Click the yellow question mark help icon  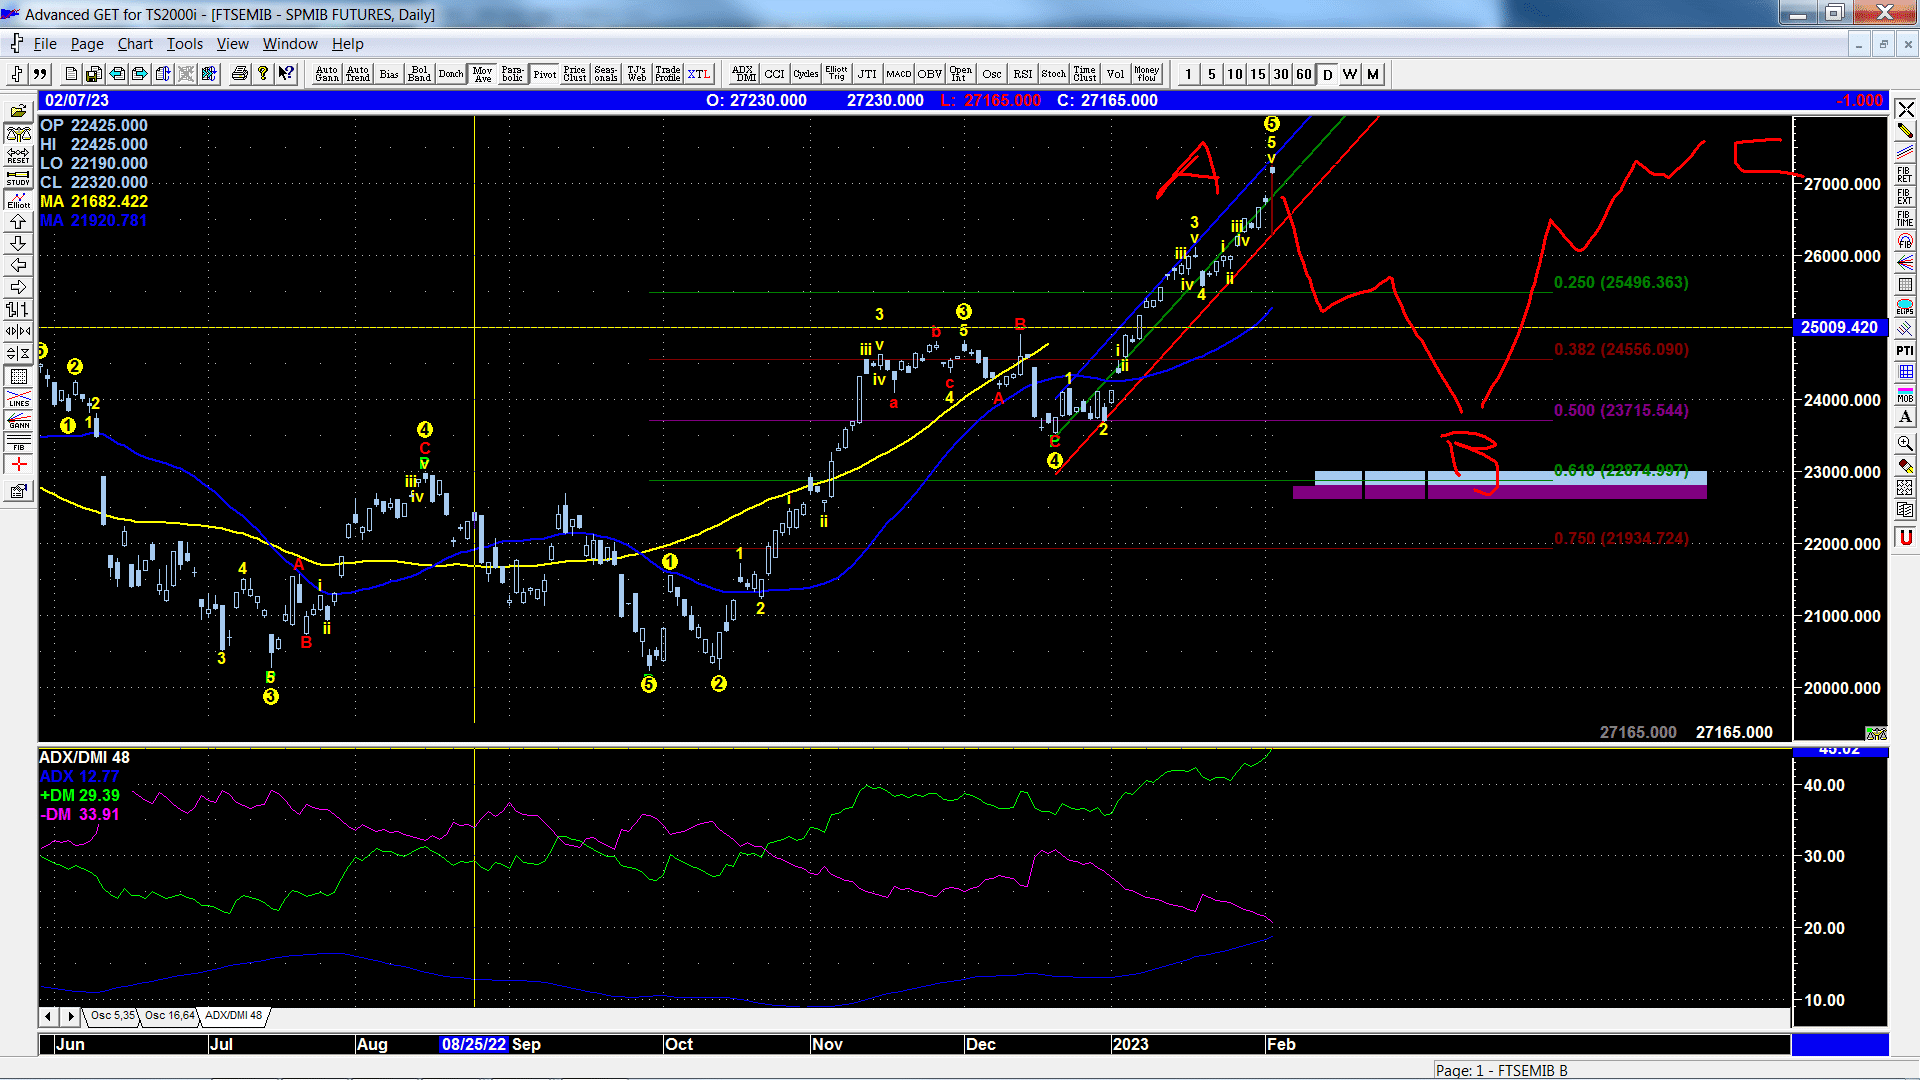click(263, 74)
